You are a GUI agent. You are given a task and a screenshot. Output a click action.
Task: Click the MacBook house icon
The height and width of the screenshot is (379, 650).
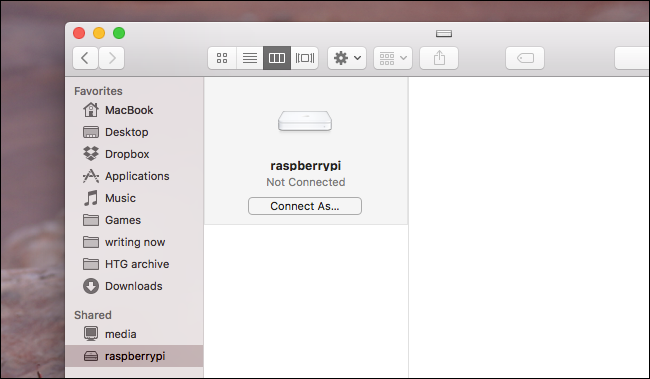(x=91, y=110)
